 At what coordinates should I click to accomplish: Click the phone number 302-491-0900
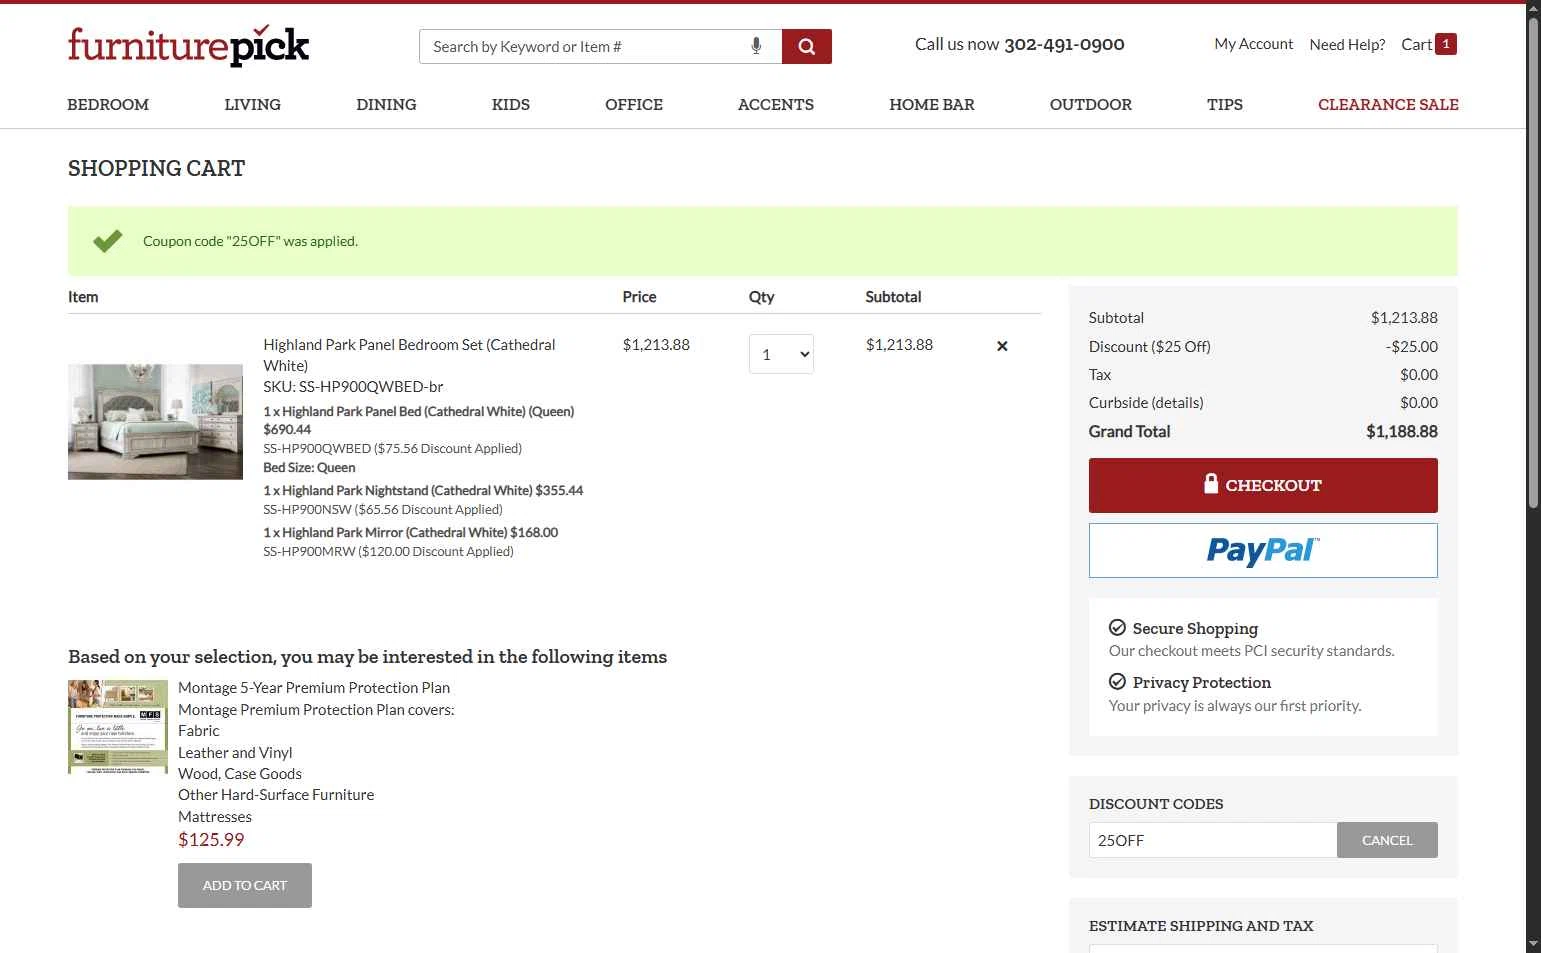point(1064,44)
